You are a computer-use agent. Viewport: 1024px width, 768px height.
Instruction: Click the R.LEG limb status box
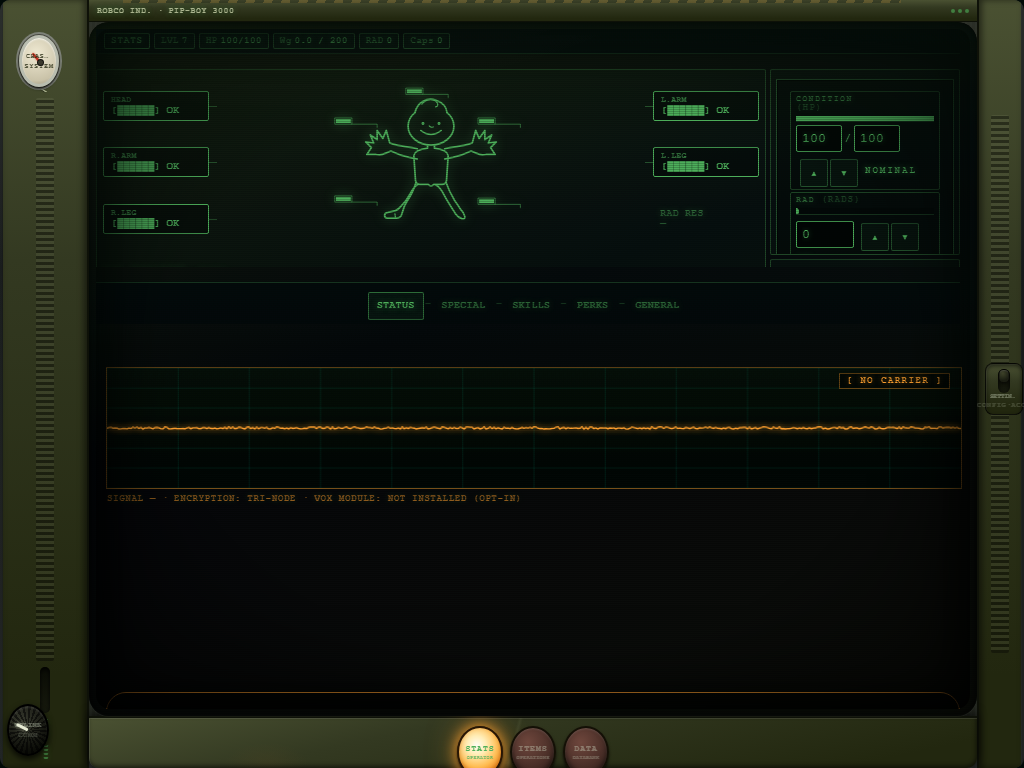[156, 219]
